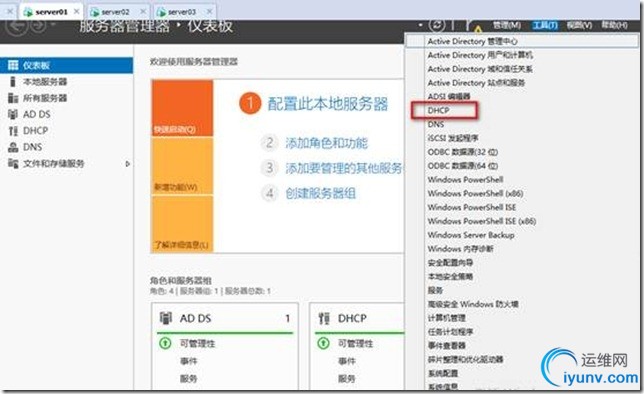
Task: Open iSCSI 发起程序 menu entry
Action: (522, 138)
